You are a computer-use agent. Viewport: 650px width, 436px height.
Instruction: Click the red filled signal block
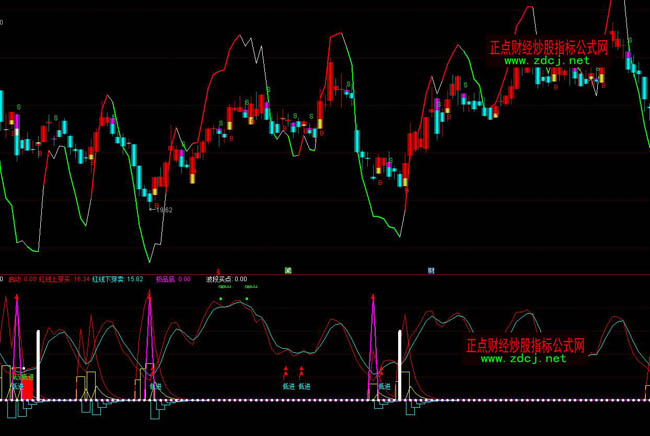pos(29,388)
